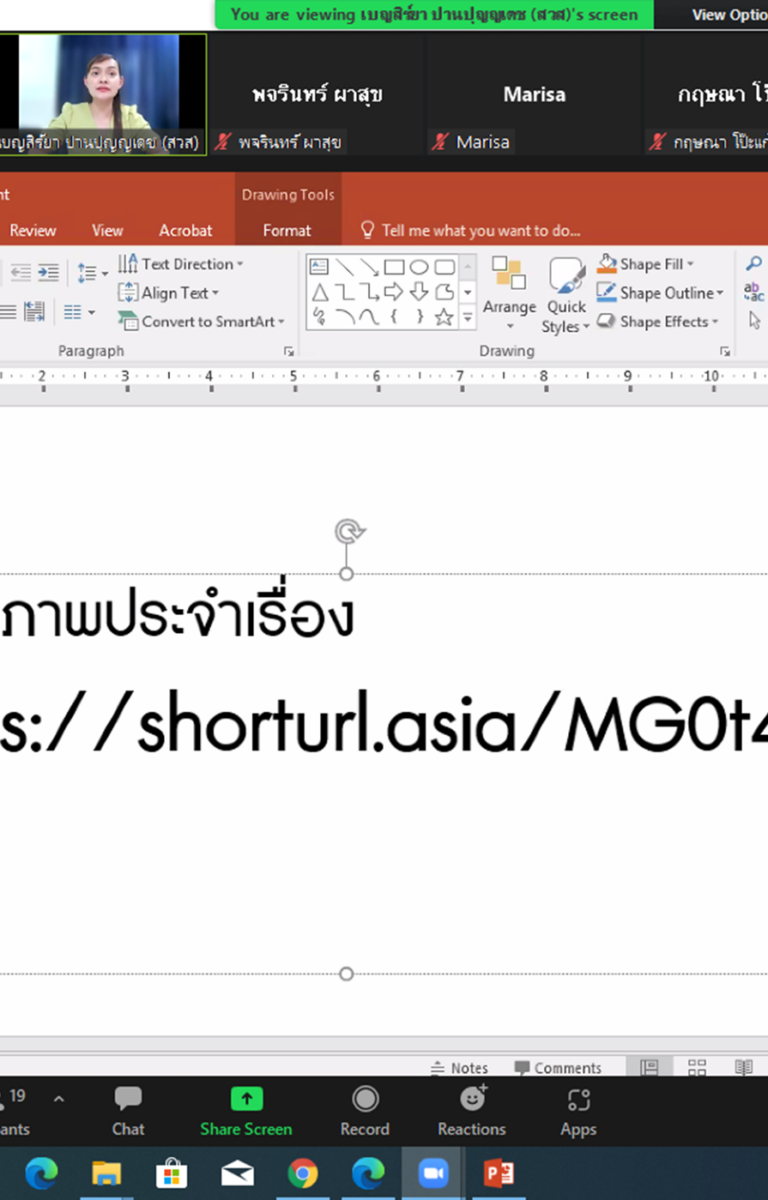Viewport: 768px width, 1200px height.
Task: Open Zoom View Options menu
Action: (x=730, y=15)
